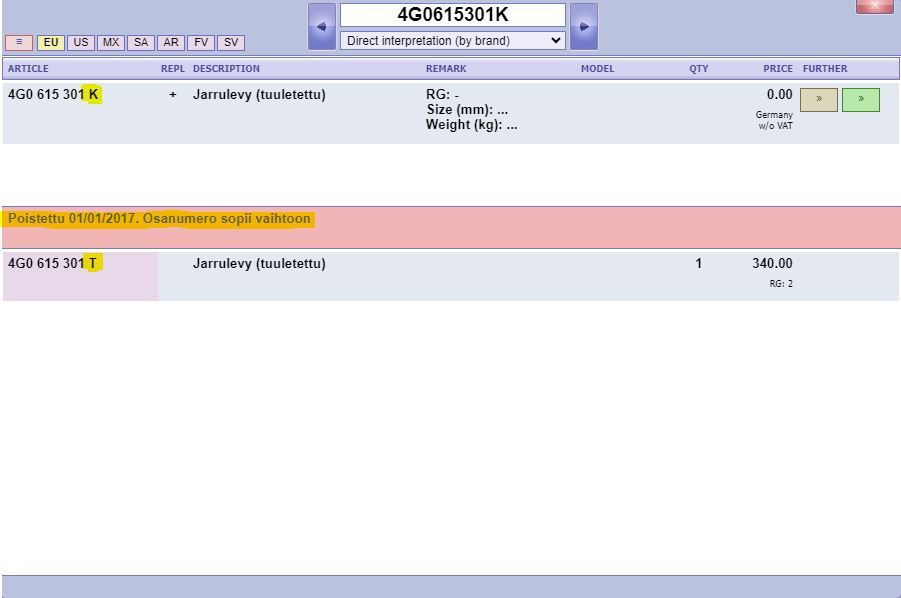Select the EU region toggle
901x598 pixels.
(50, 43)
